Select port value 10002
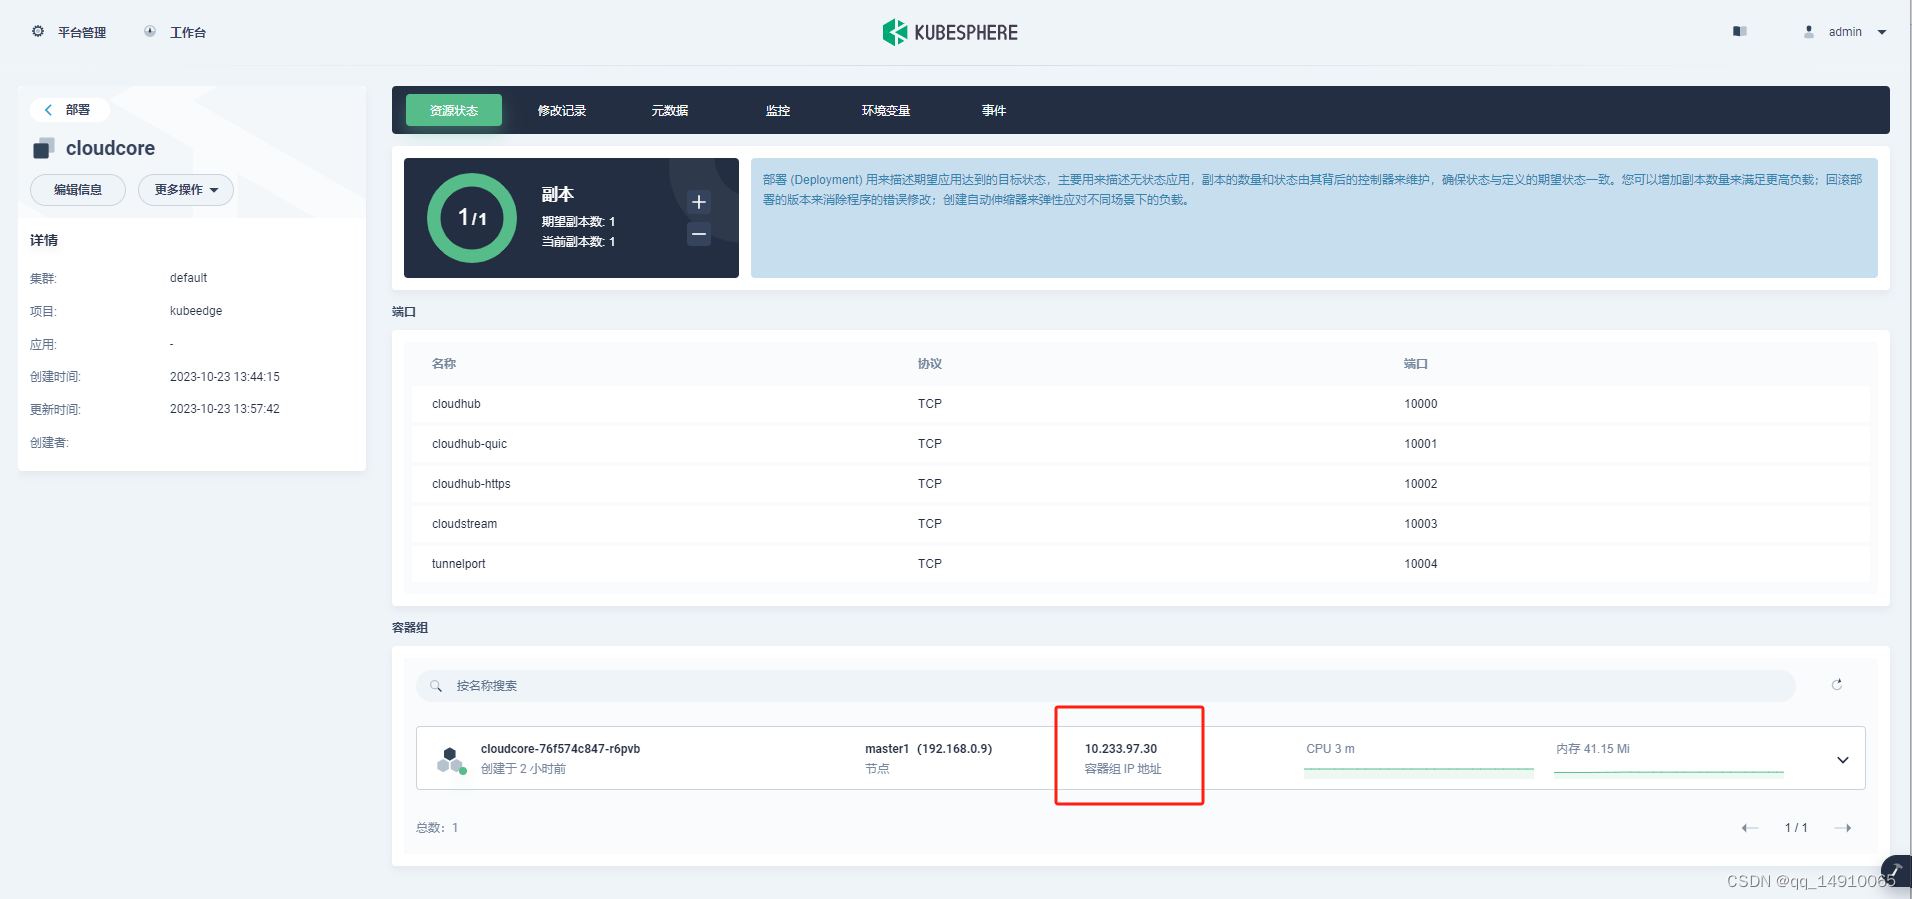This screenshot has height=899, width=1912. [x=1420, y=484]
